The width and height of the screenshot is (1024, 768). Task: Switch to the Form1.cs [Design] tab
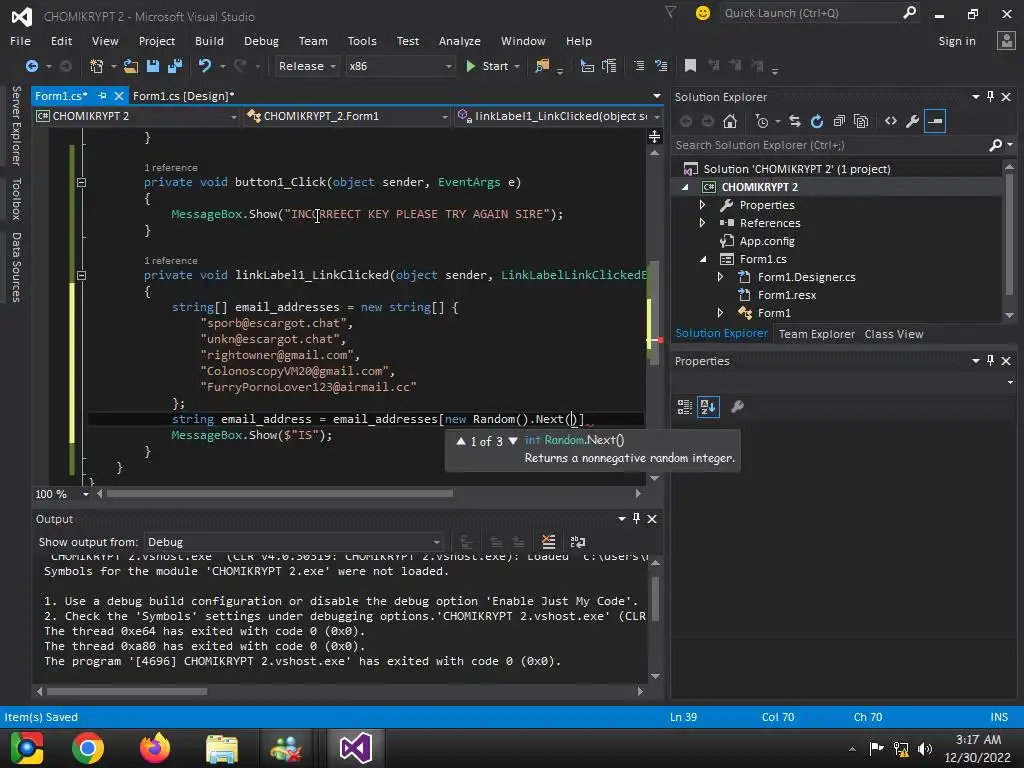[x=184, y=96]
